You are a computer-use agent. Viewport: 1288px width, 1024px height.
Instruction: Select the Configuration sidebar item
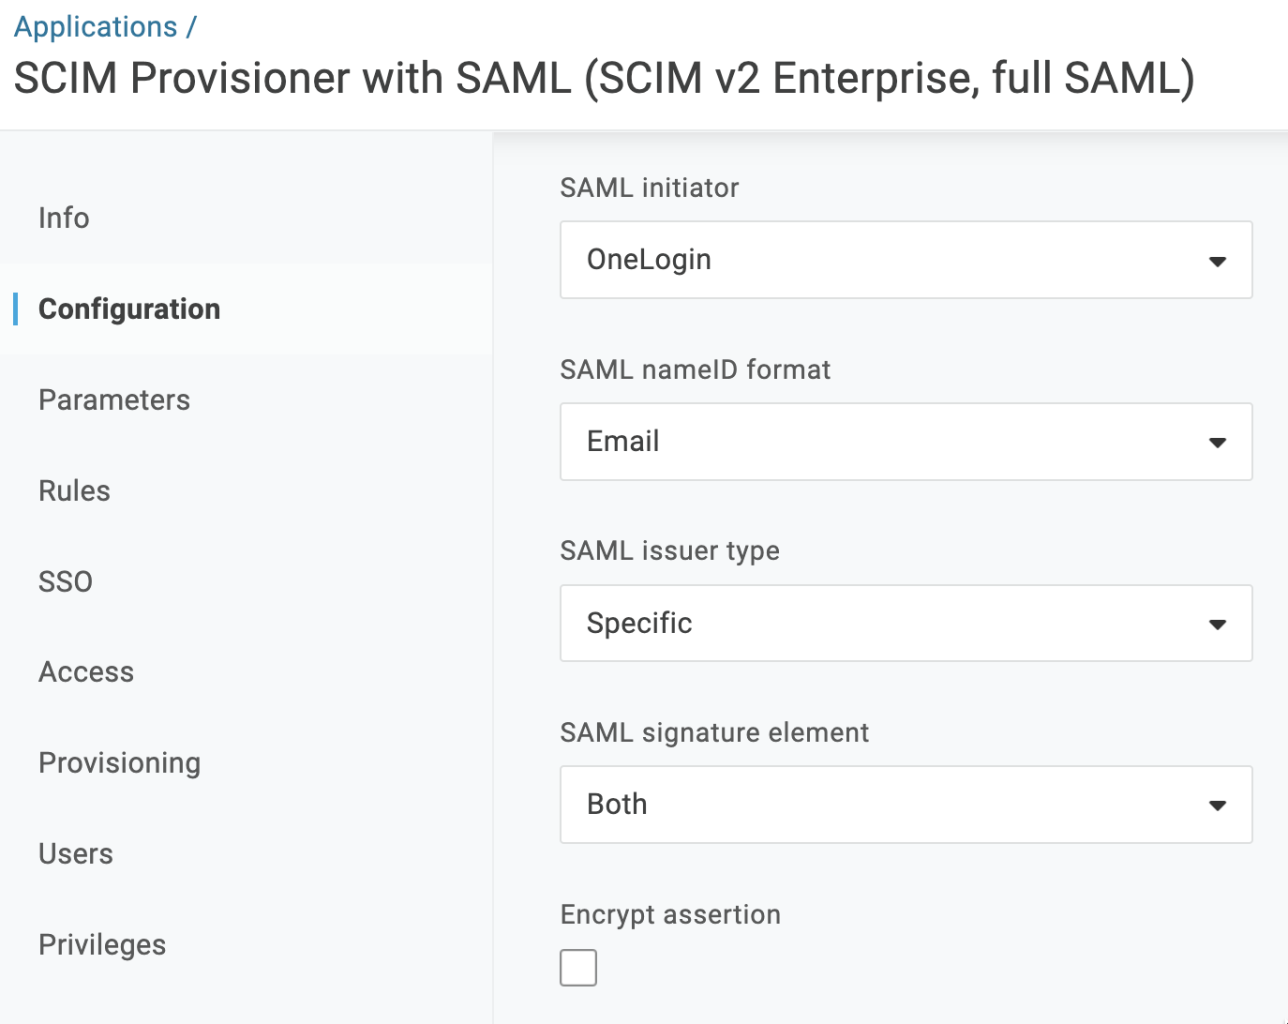(x=129, y=309)
